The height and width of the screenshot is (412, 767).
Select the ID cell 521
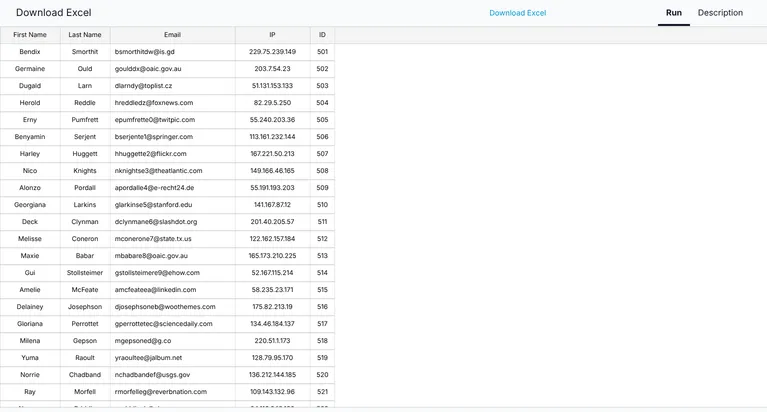click(322, 392)
